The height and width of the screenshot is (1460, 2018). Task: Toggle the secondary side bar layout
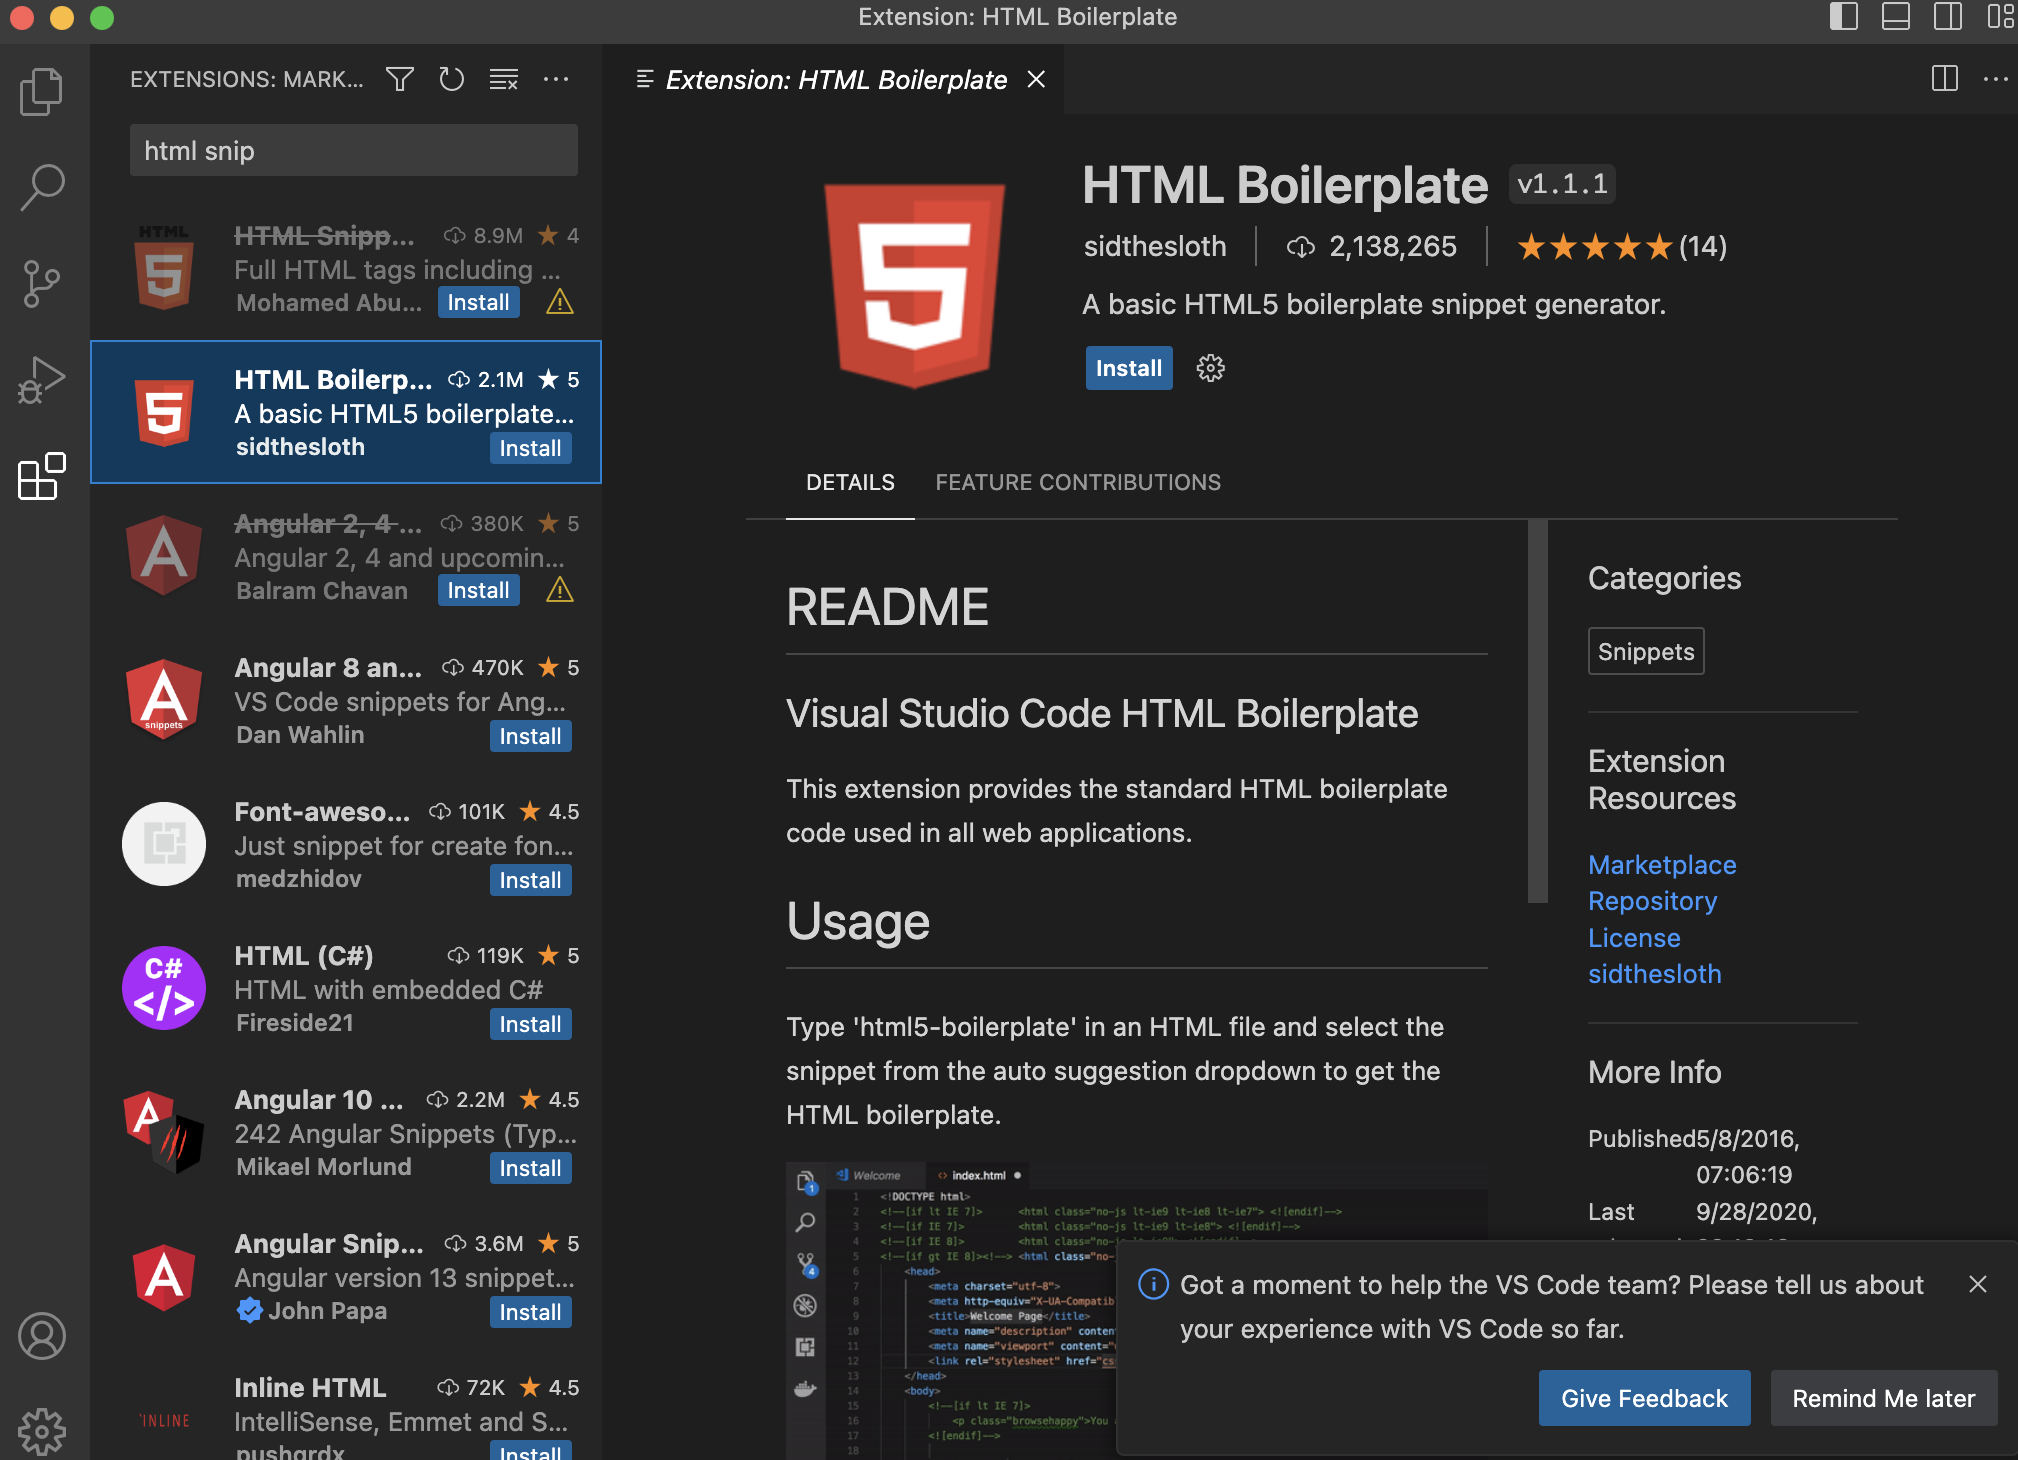(x=1947, y=17)
